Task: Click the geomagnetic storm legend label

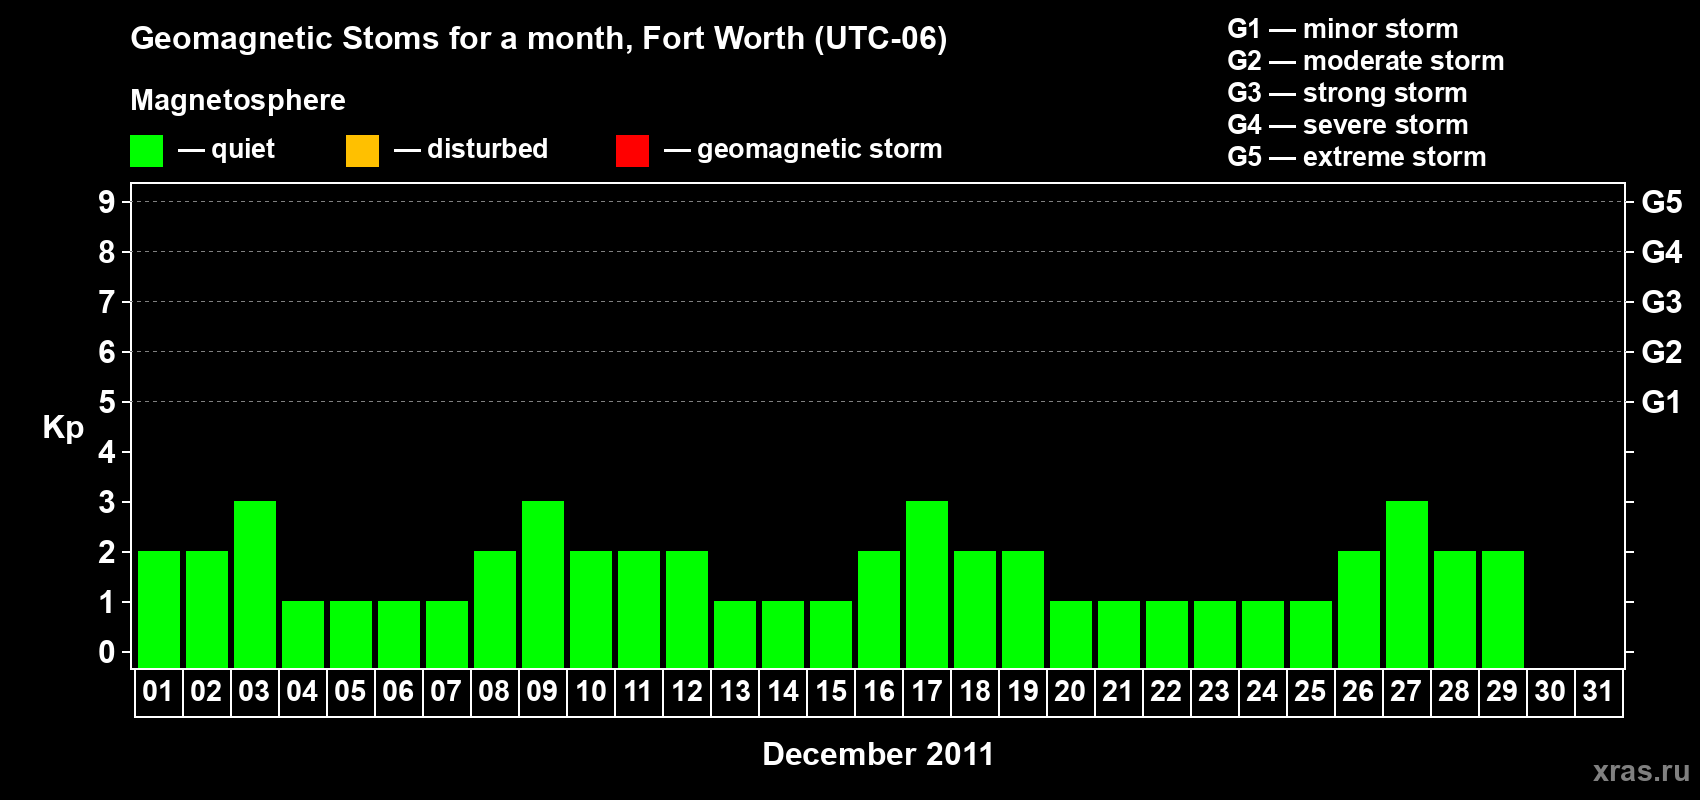Action: [819, 149]
